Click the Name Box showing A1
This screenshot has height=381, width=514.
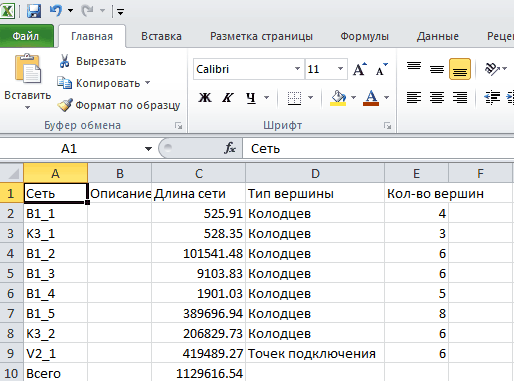69,149
